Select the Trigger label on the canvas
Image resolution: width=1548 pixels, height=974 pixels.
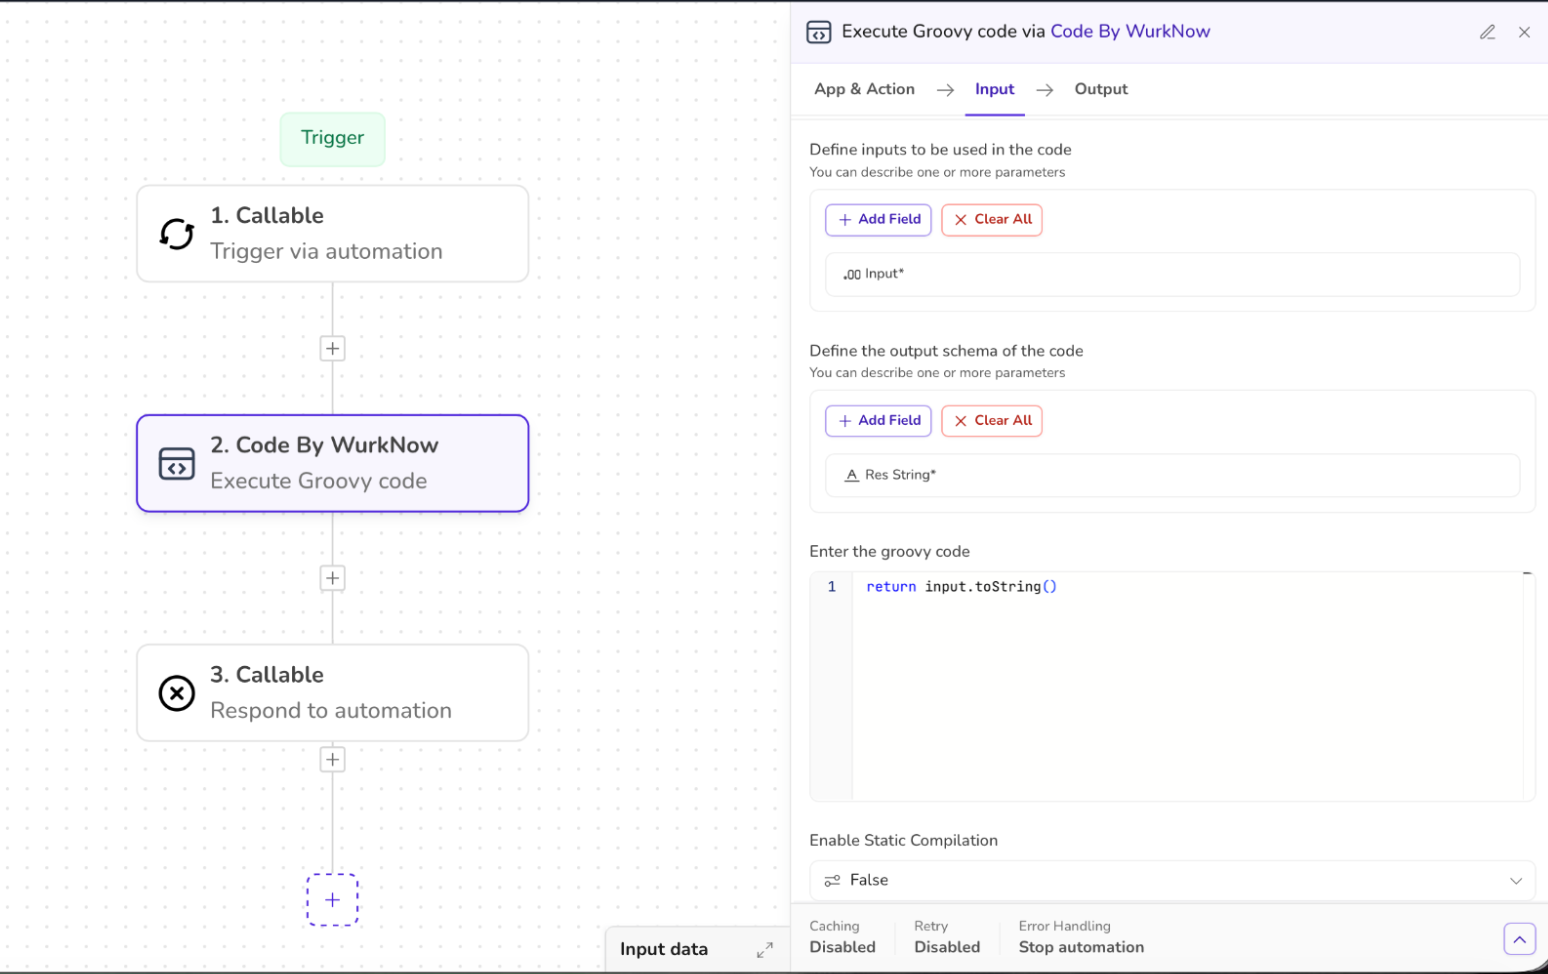[333, 139]
